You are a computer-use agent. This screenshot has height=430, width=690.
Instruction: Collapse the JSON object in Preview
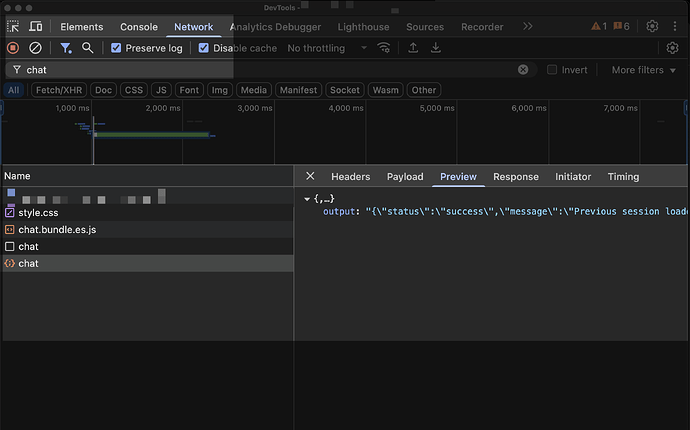(x=307, y=199)
